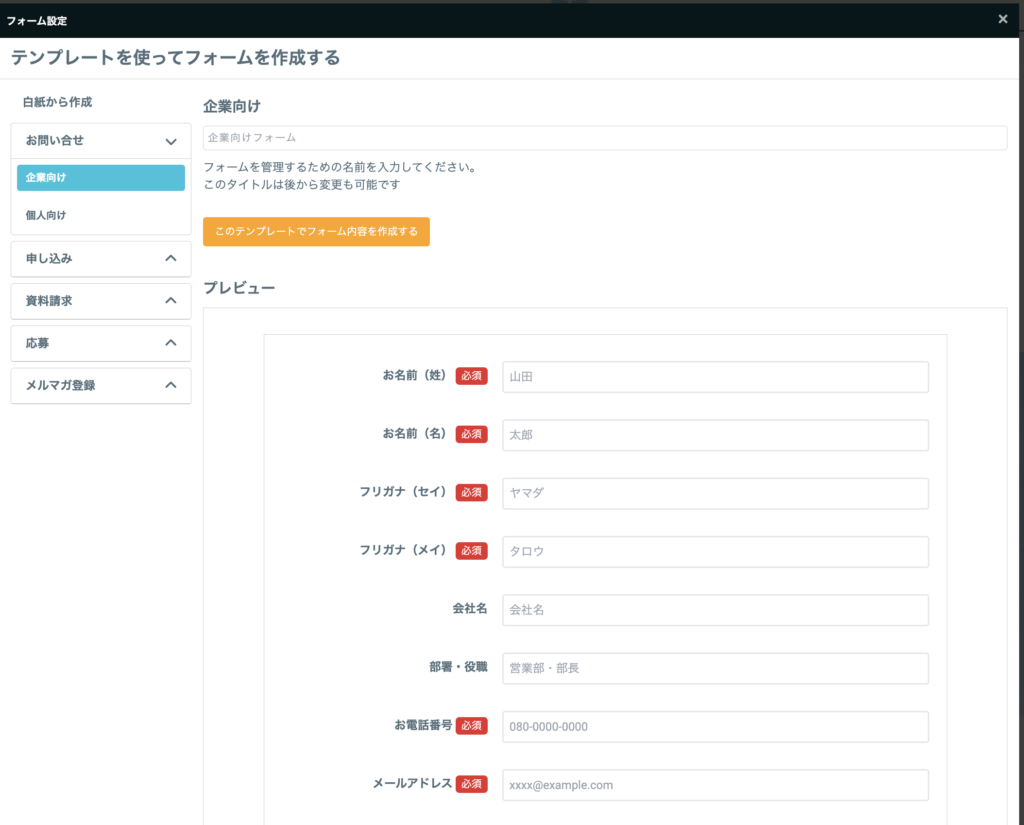
Task: Expand the メルマガ登録 category
Action: point(100,385)
